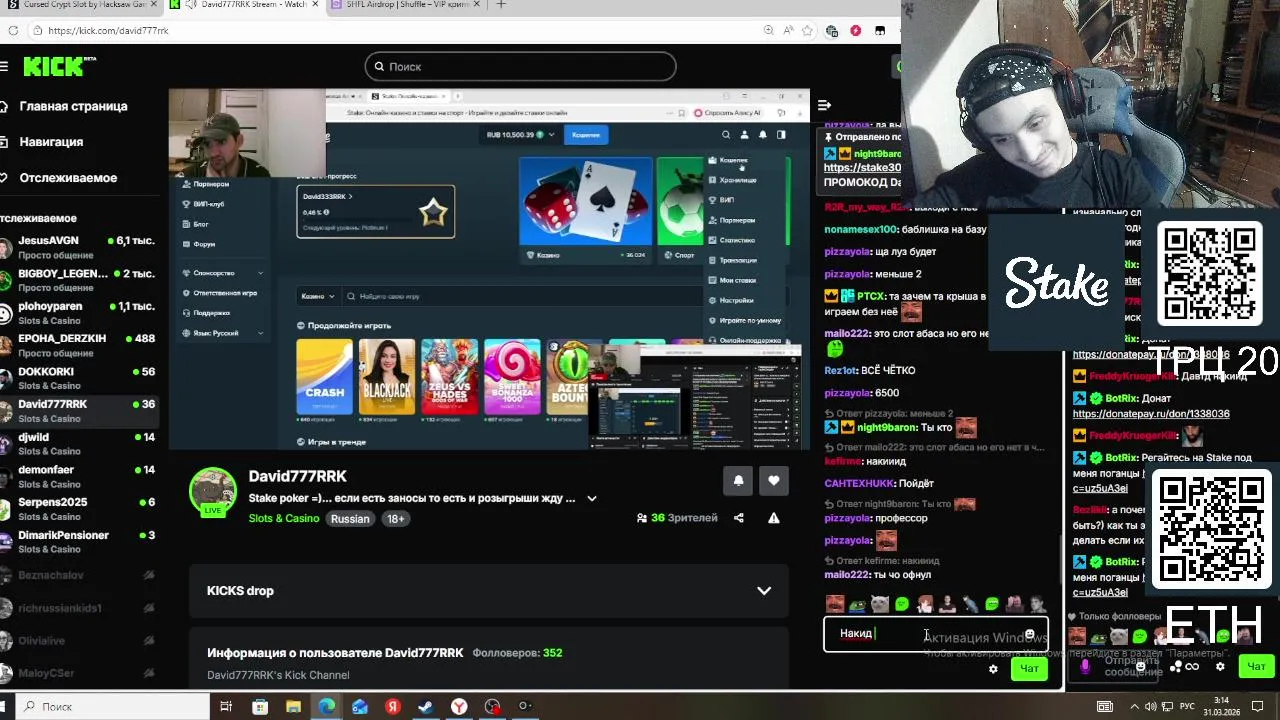Open BIGBOY_LEGEN... channel in followed list
The height and width of the screenshot is (720, 1280).
pos(80,280)
